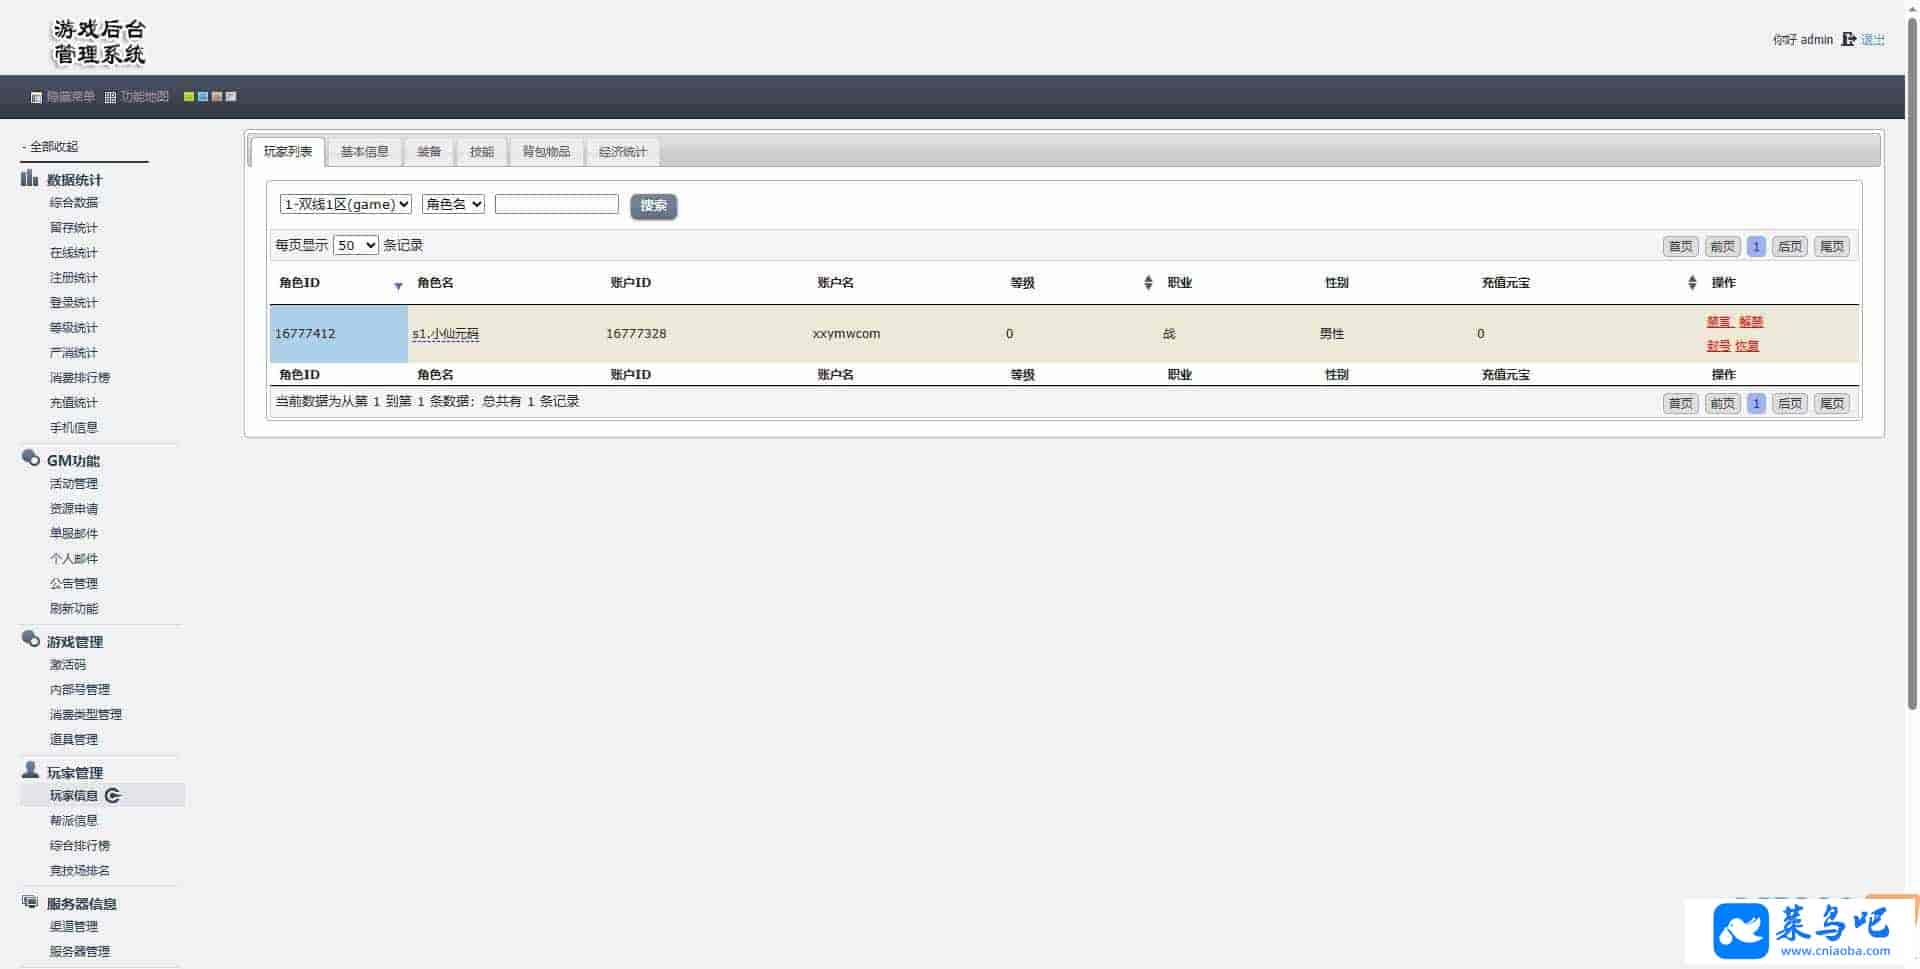Open 综合数据 in the sidebar
This screenshot has height=969, width=1920.
pyautogui.click(x=74, y=203)
